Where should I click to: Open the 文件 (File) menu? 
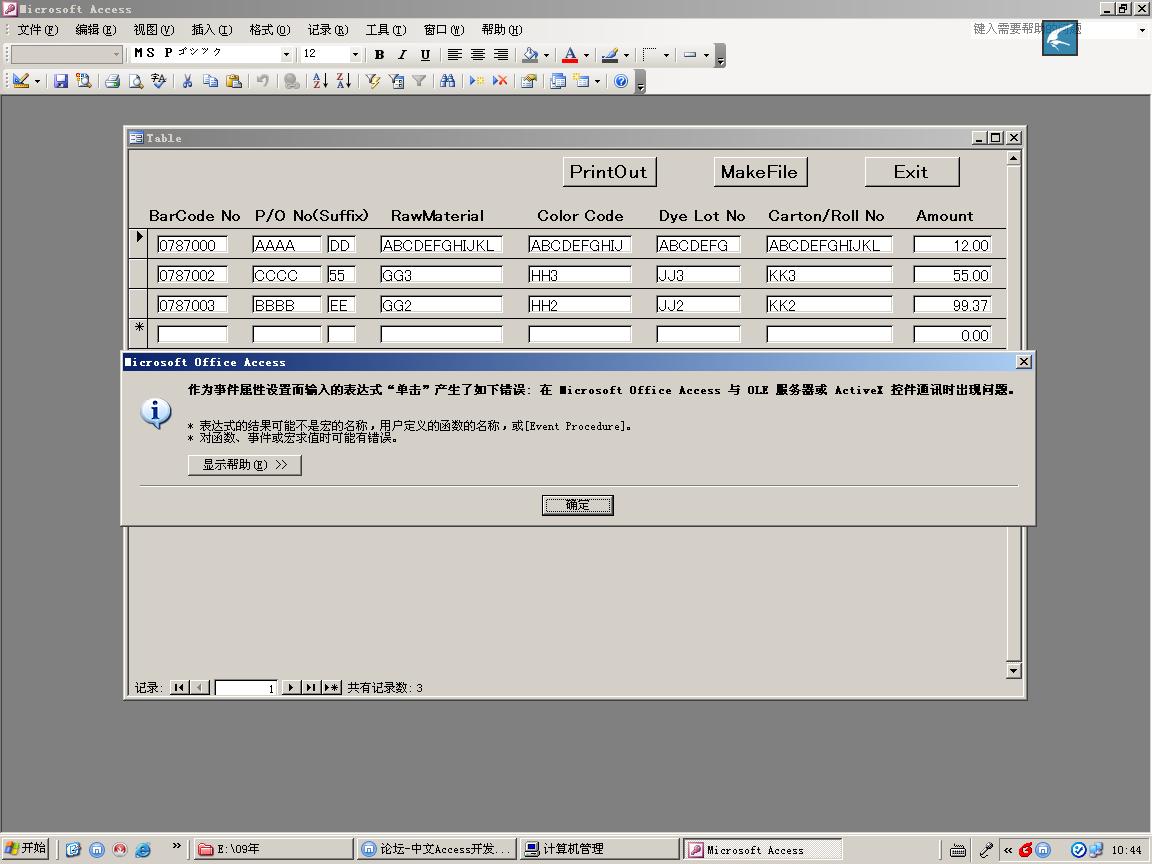(37, 29)
